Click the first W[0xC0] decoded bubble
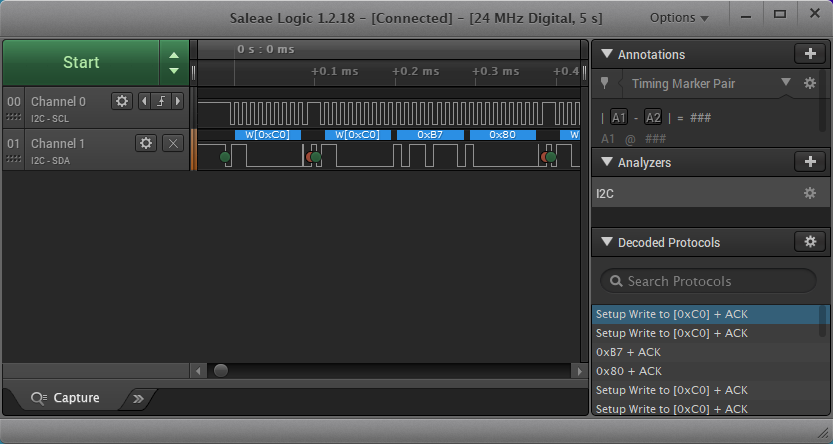The image size is (833, 444). [268, 135]
